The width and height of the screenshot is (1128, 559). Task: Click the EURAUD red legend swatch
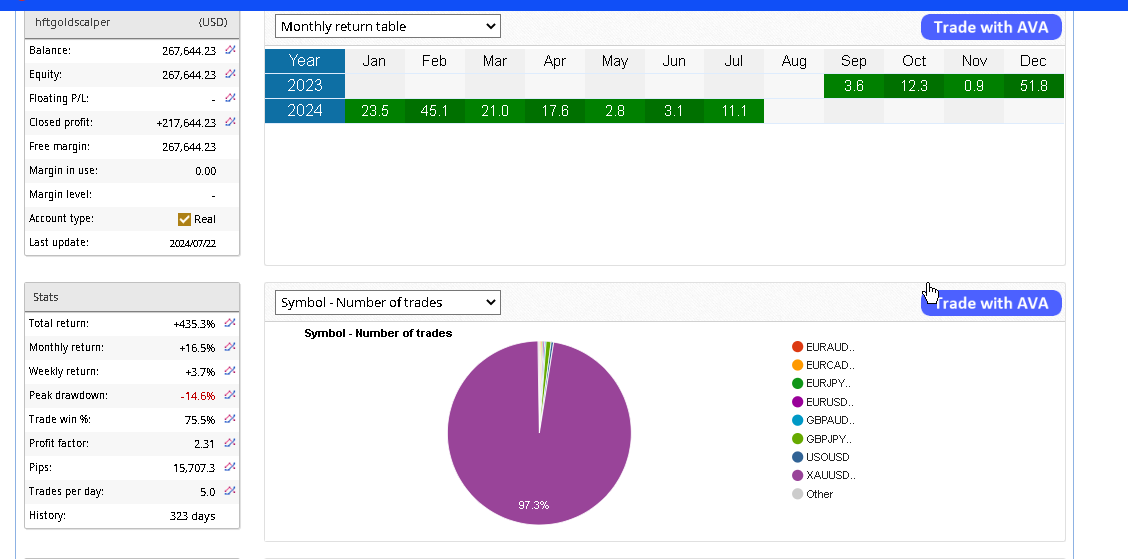[x=797, y=347]
